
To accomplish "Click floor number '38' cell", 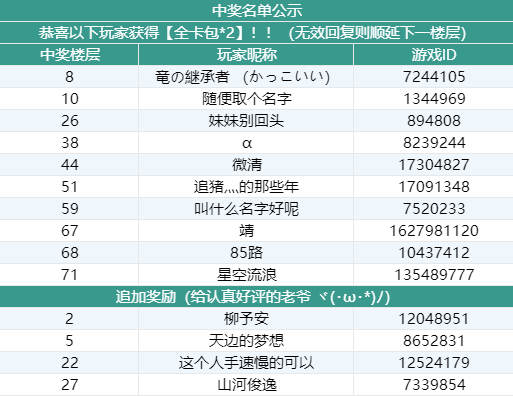I will 69,143.
